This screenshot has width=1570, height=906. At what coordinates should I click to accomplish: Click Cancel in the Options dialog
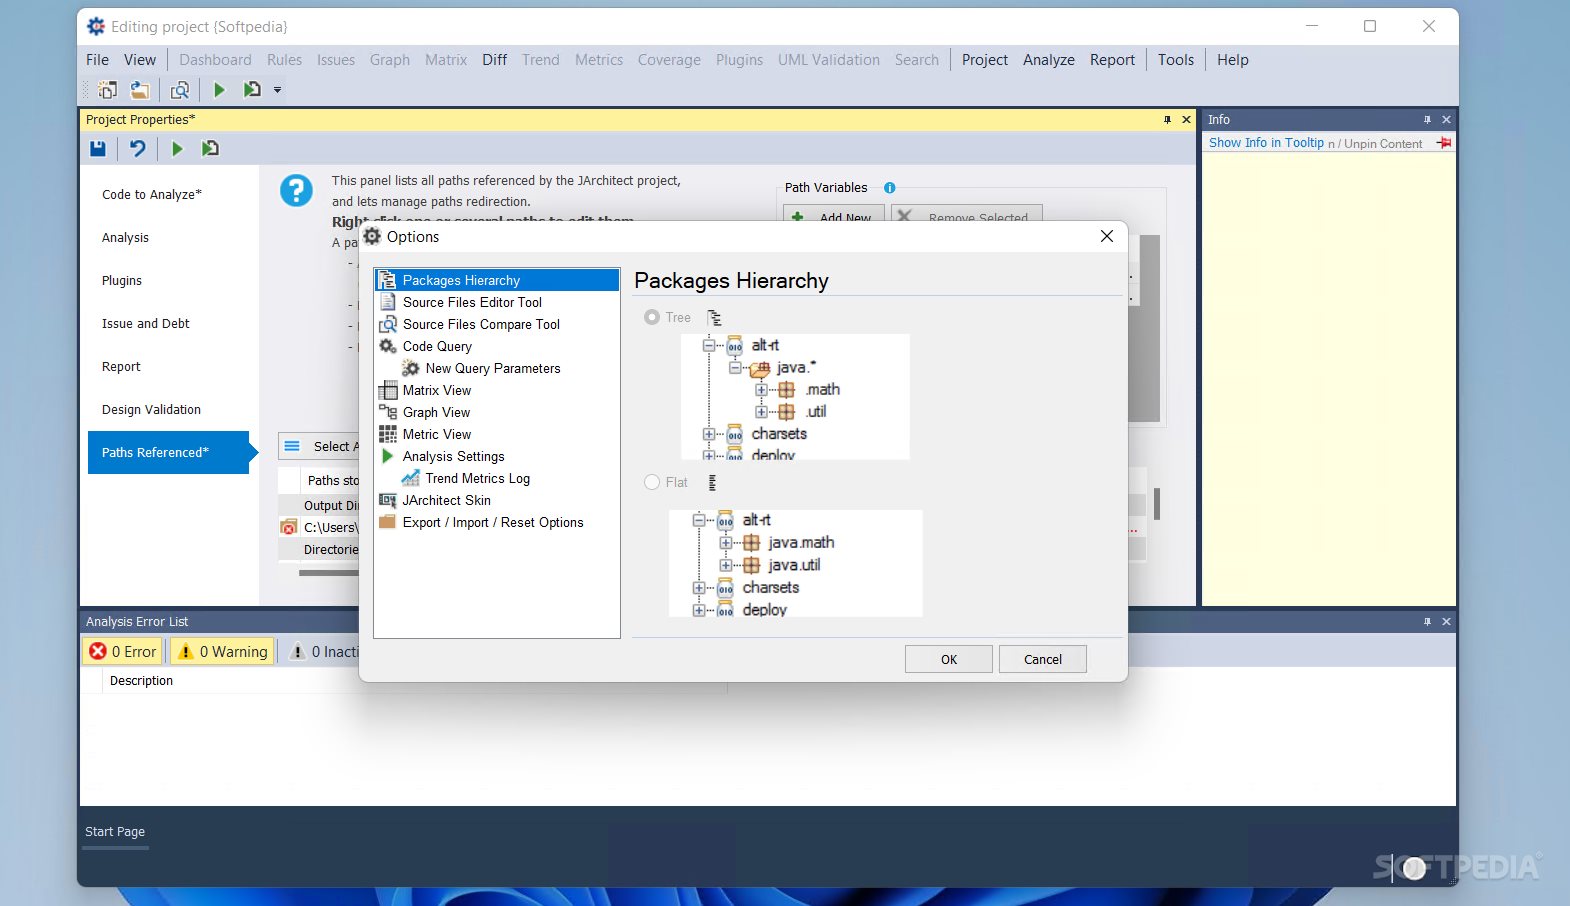[1043, 659]
